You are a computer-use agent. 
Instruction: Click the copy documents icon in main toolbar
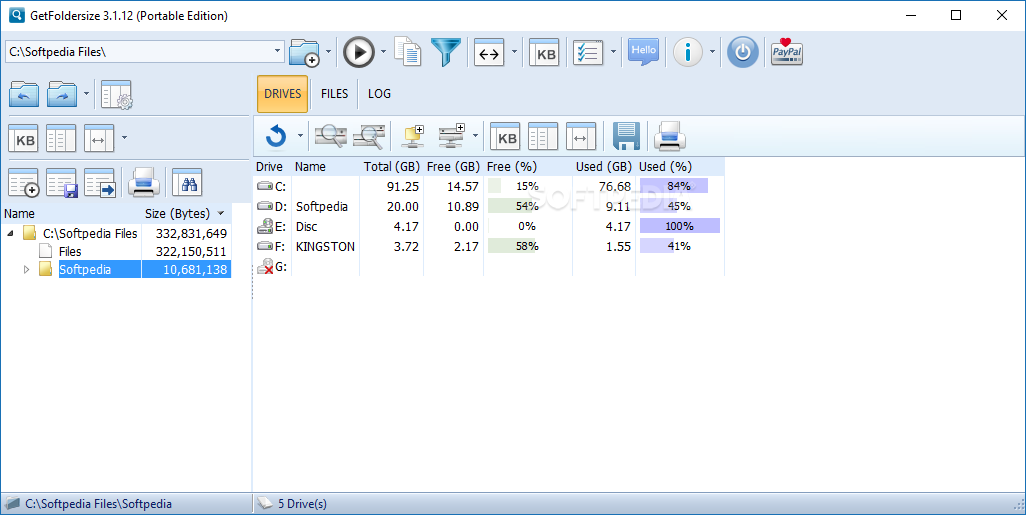tap(408, 52)
